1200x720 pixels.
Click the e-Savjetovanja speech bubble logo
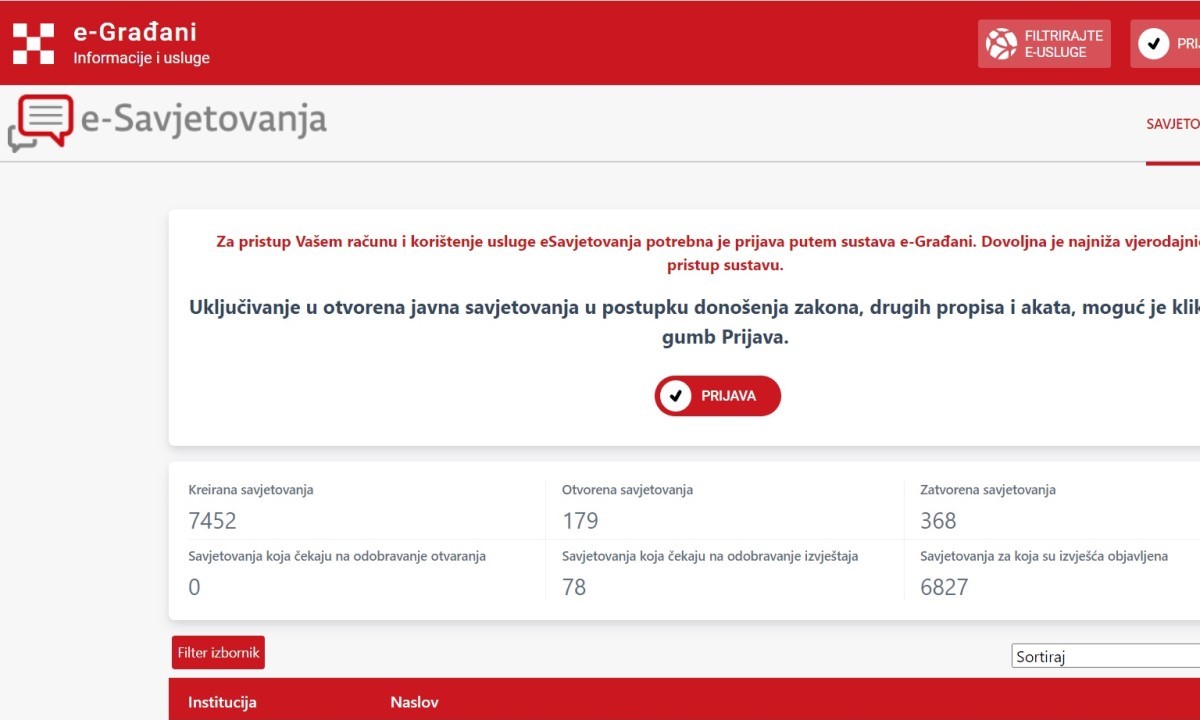(x=40, y=123)
